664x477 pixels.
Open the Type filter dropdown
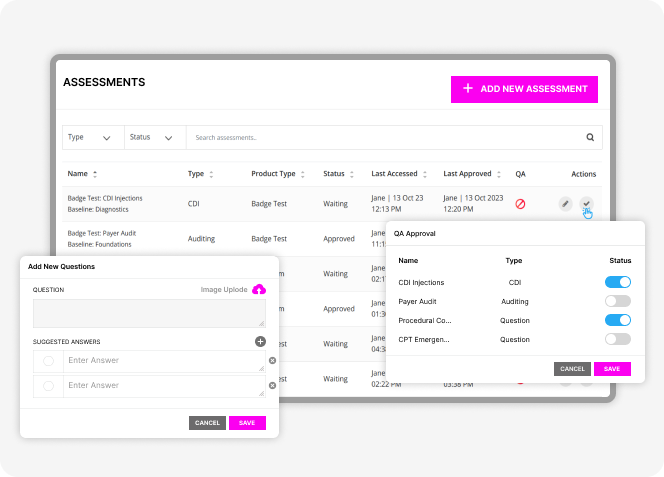tap(89, 138)
